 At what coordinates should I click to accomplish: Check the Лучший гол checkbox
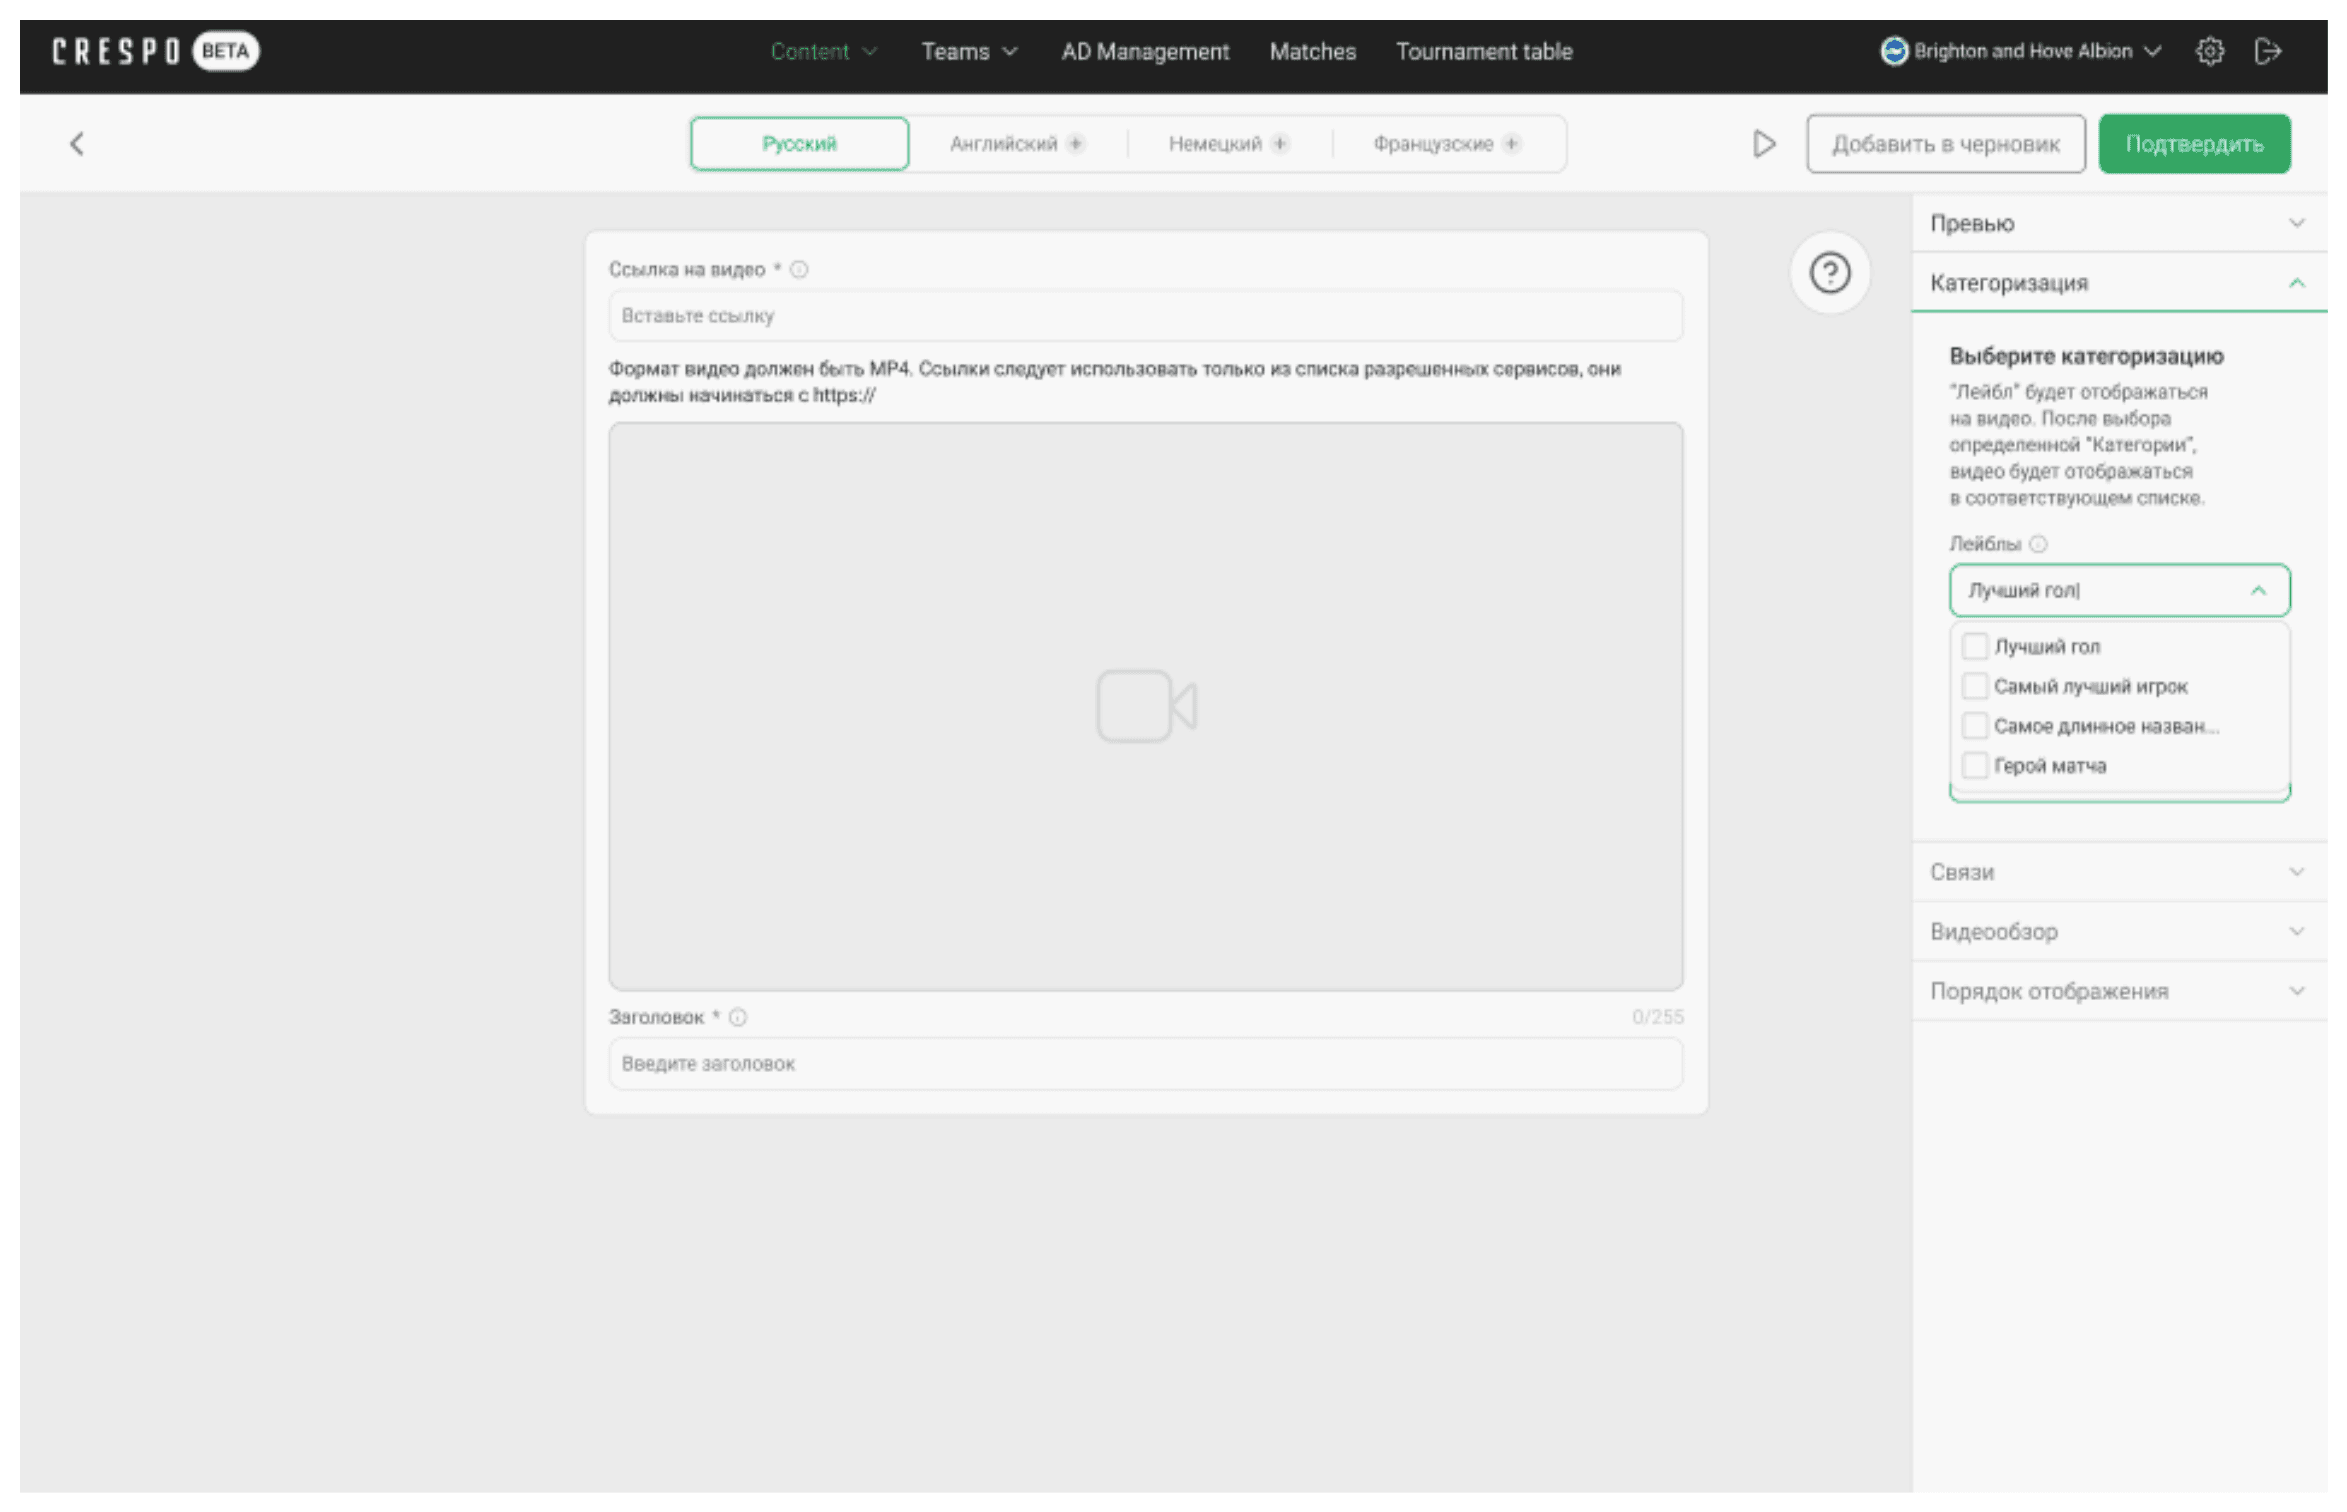point(1974,647)
